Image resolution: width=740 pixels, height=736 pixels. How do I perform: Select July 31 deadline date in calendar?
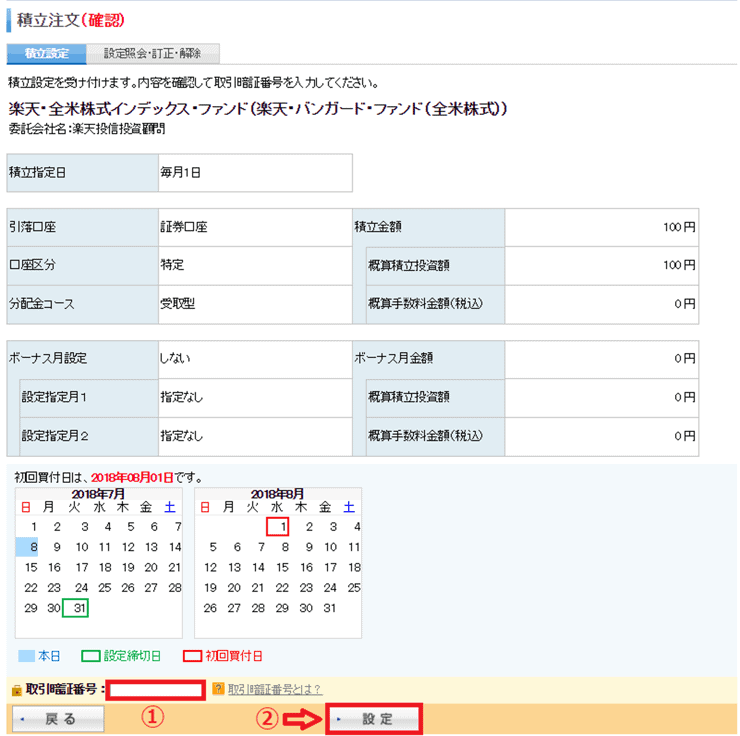76,608
